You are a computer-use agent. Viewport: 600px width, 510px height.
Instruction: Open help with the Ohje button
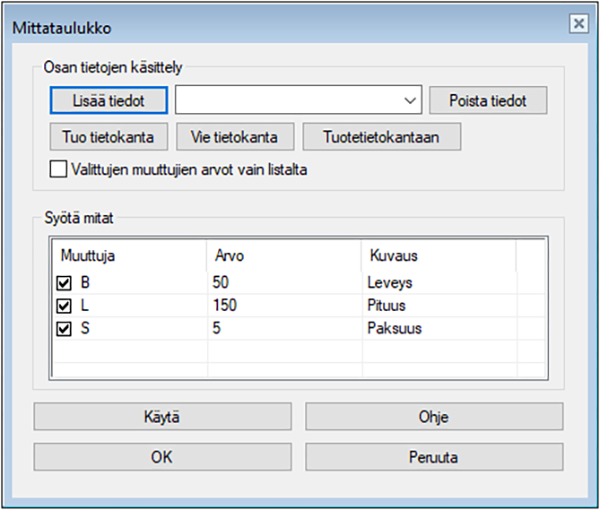(x=434, y=416)
